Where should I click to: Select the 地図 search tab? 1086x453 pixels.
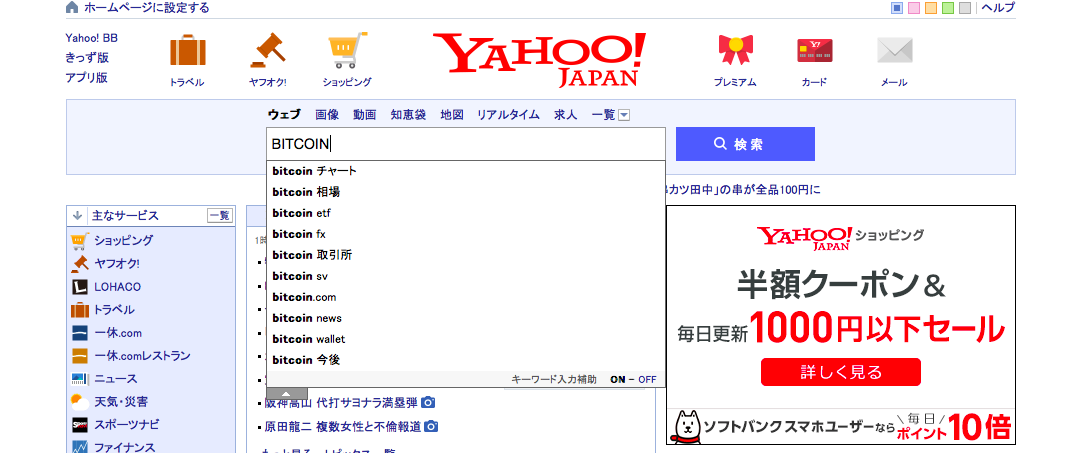[452, 115]
